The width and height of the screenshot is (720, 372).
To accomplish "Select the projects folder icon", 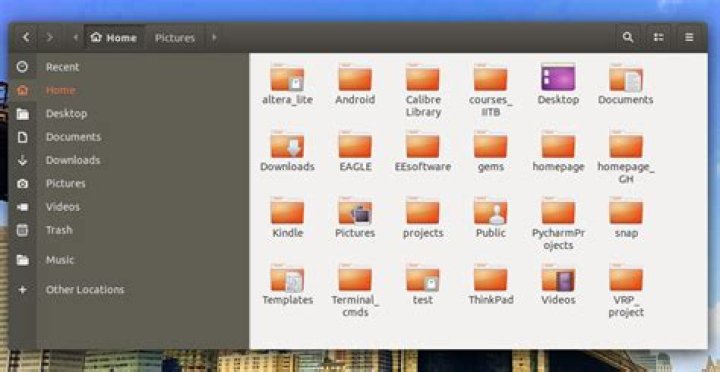I will [x=423, y=211].
